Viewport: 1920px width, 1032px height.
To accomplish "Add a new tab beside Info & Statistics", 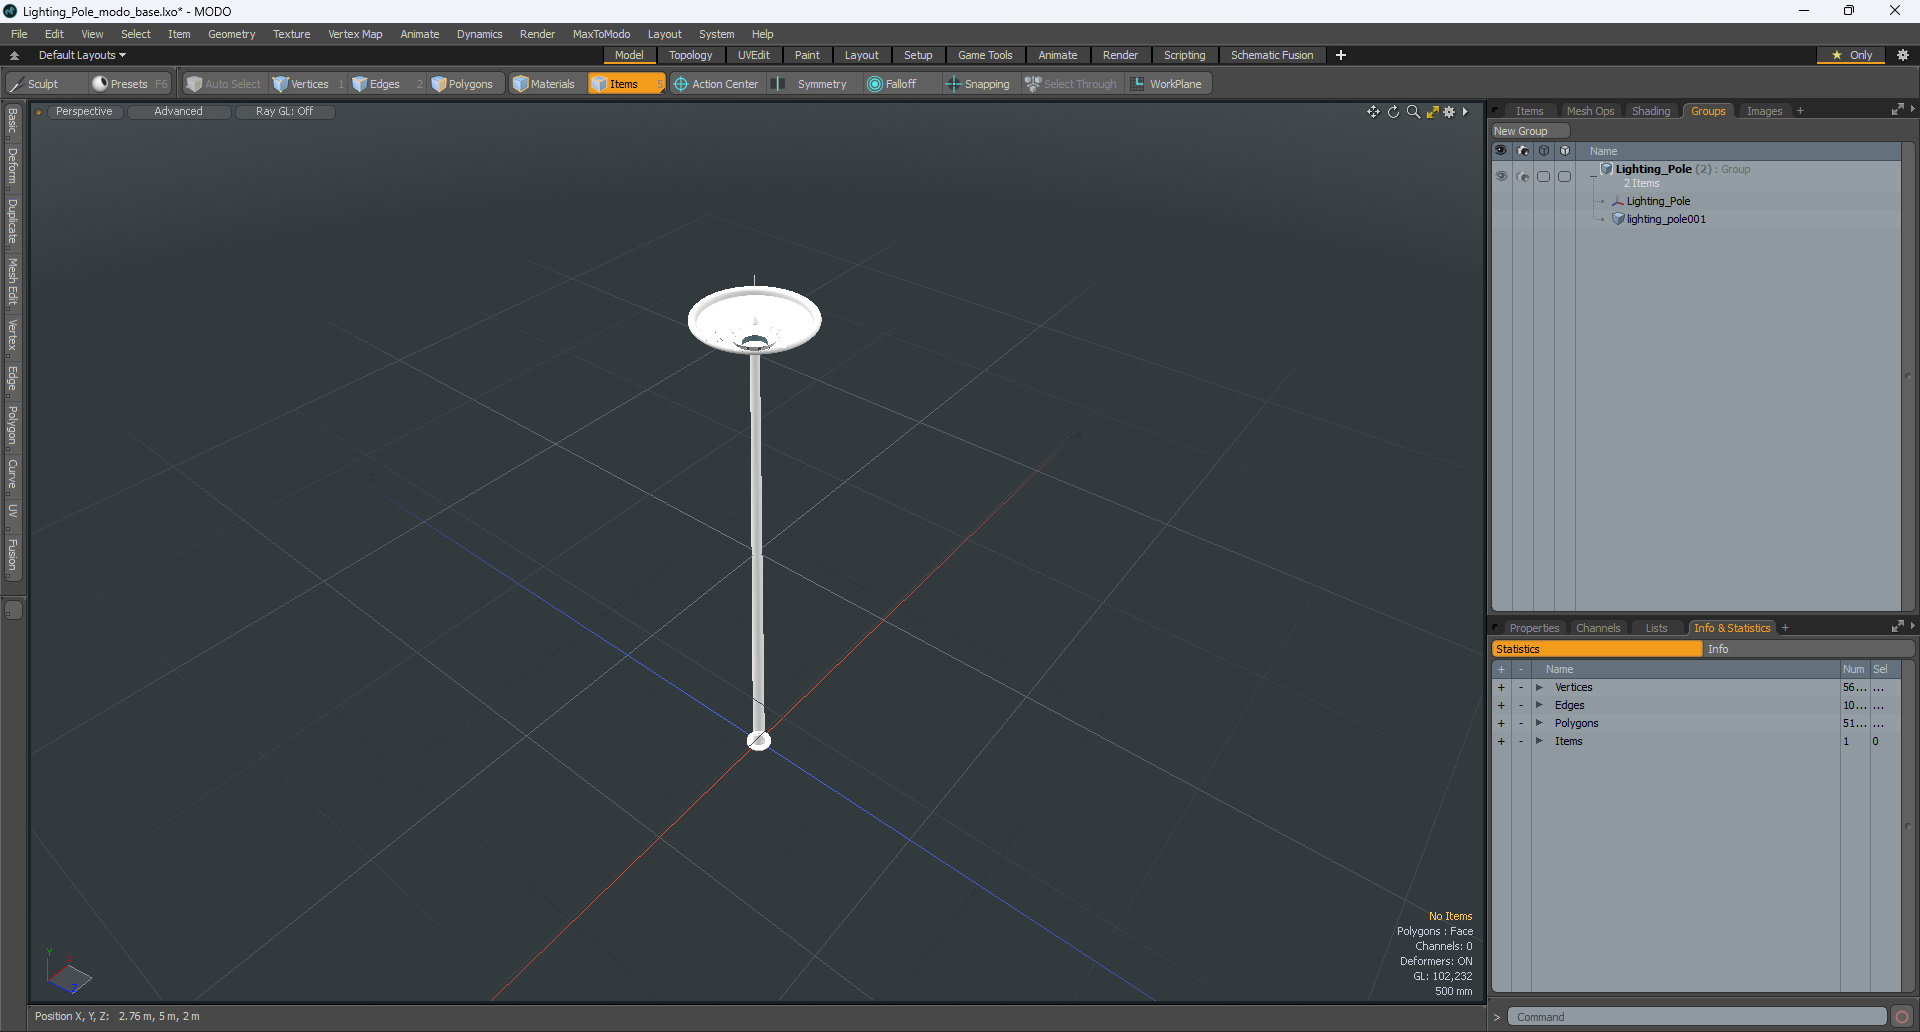I will (1785, 628).
